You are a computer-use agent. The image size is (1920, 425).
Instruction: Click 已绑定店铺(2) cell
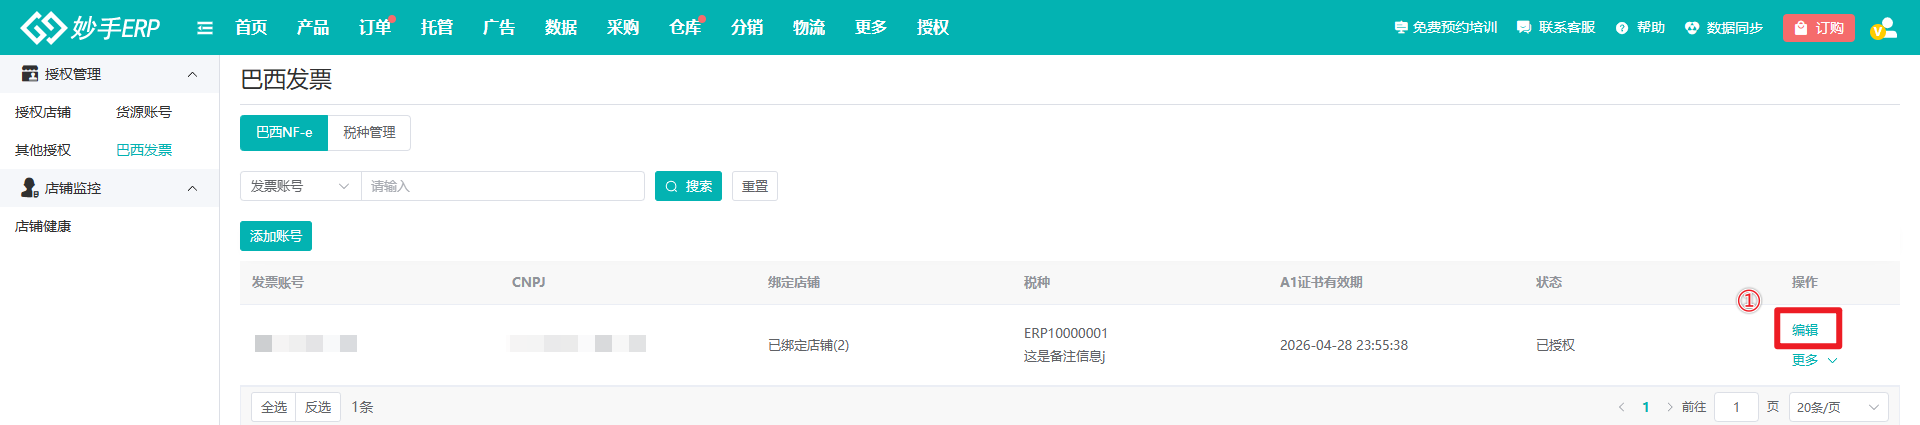808,345
